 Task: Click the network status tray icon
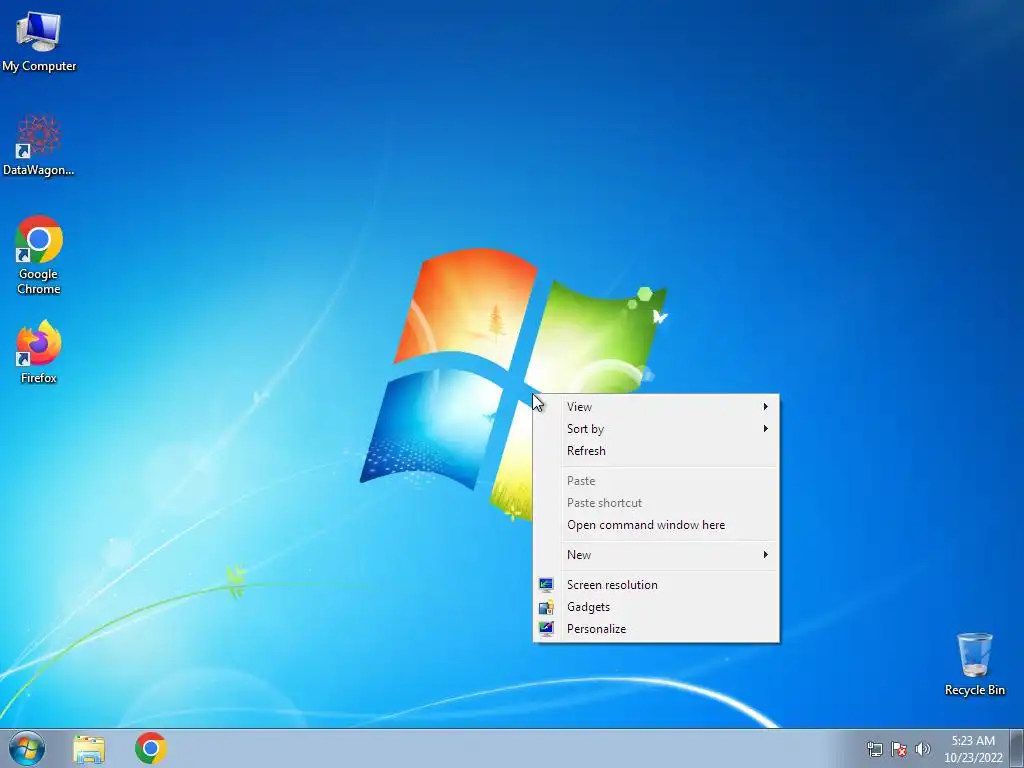coord(874,749)
